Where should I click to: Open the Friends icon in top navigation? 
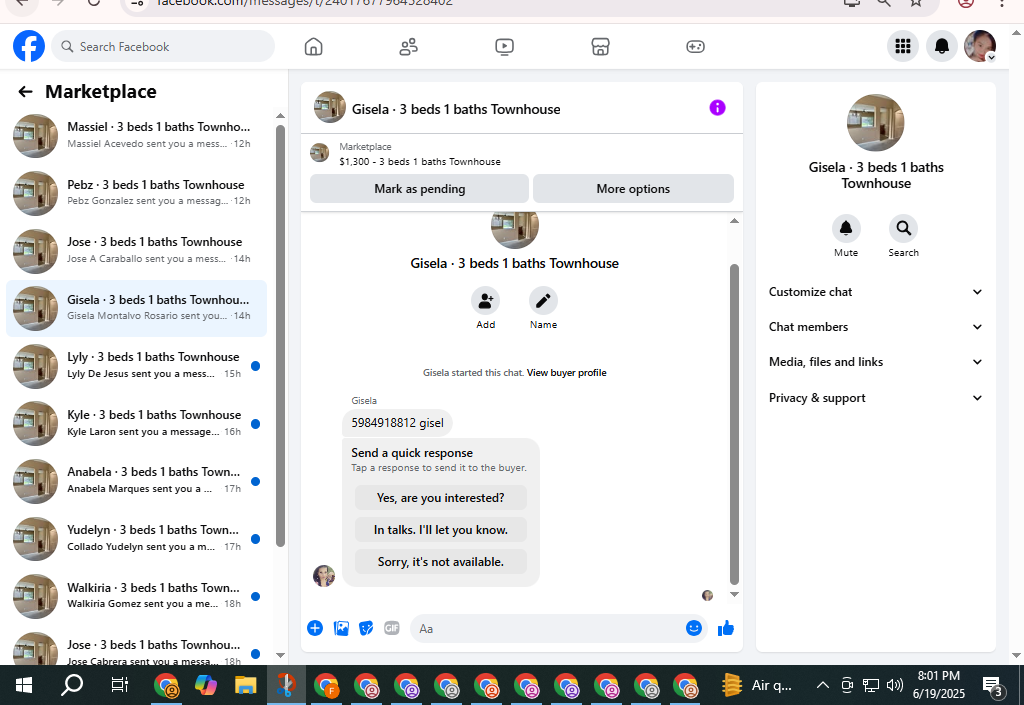tap(409, 46)
